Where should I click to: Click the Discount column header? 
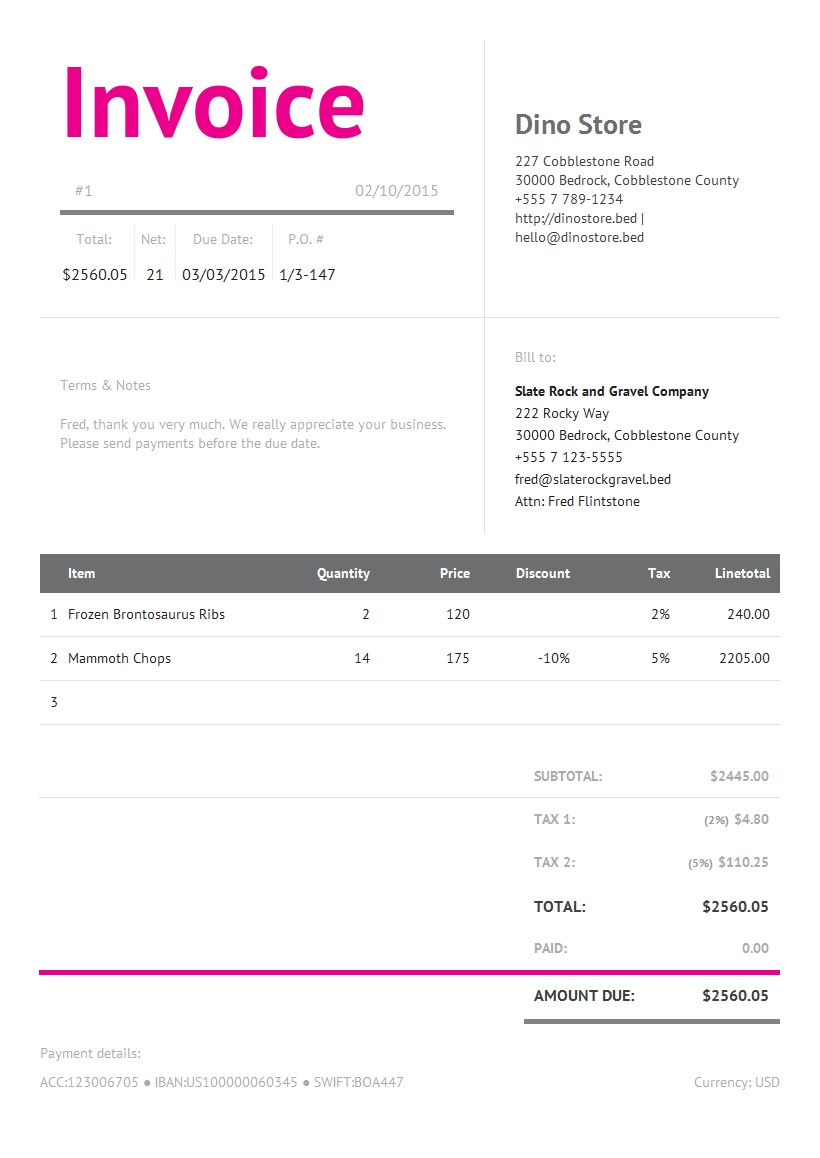tap(543, 573)
